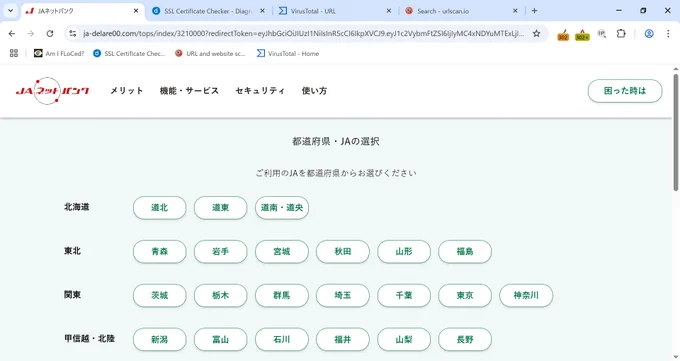Click the page vertical scrollbar thumb
This screenshot has width=680, height=361.
click(x=676, y=132)
